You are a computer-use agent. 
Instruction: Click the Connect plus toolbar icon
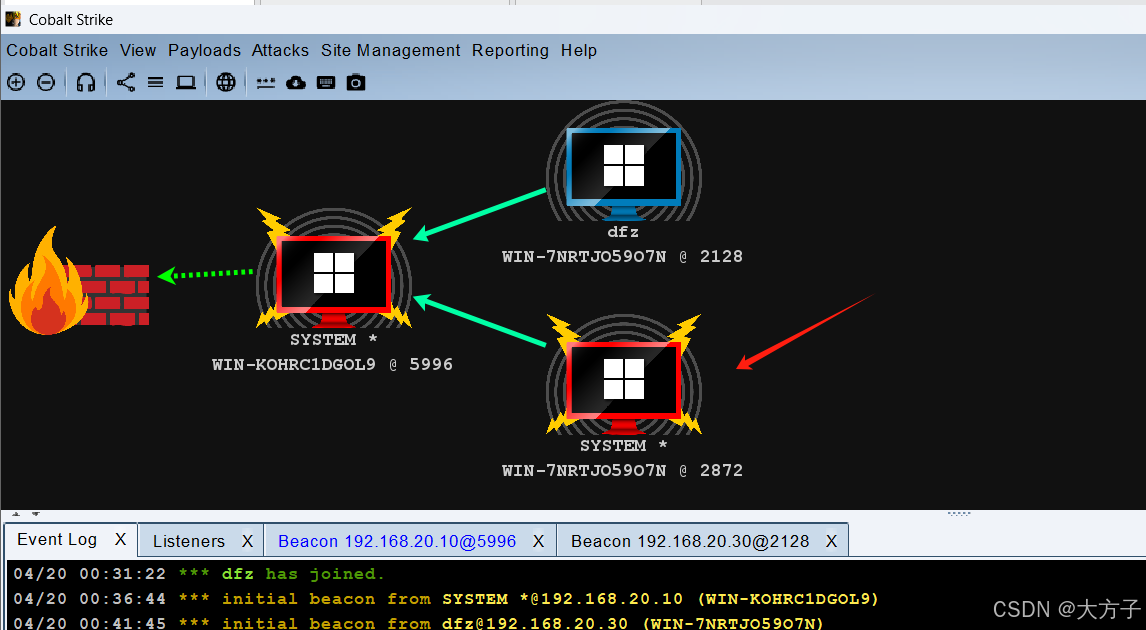16,83
